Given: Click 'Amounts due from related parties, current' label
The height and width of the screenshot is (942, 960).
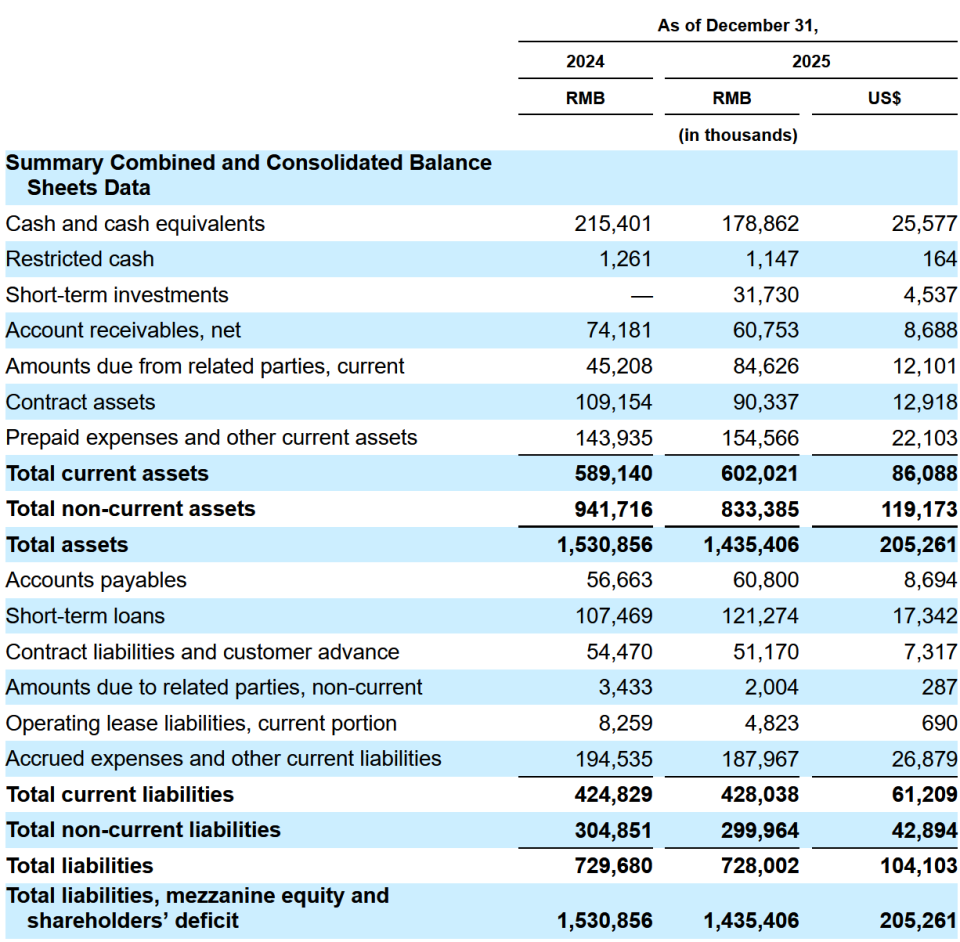Looking at the screenshot, I should [205, 367].
